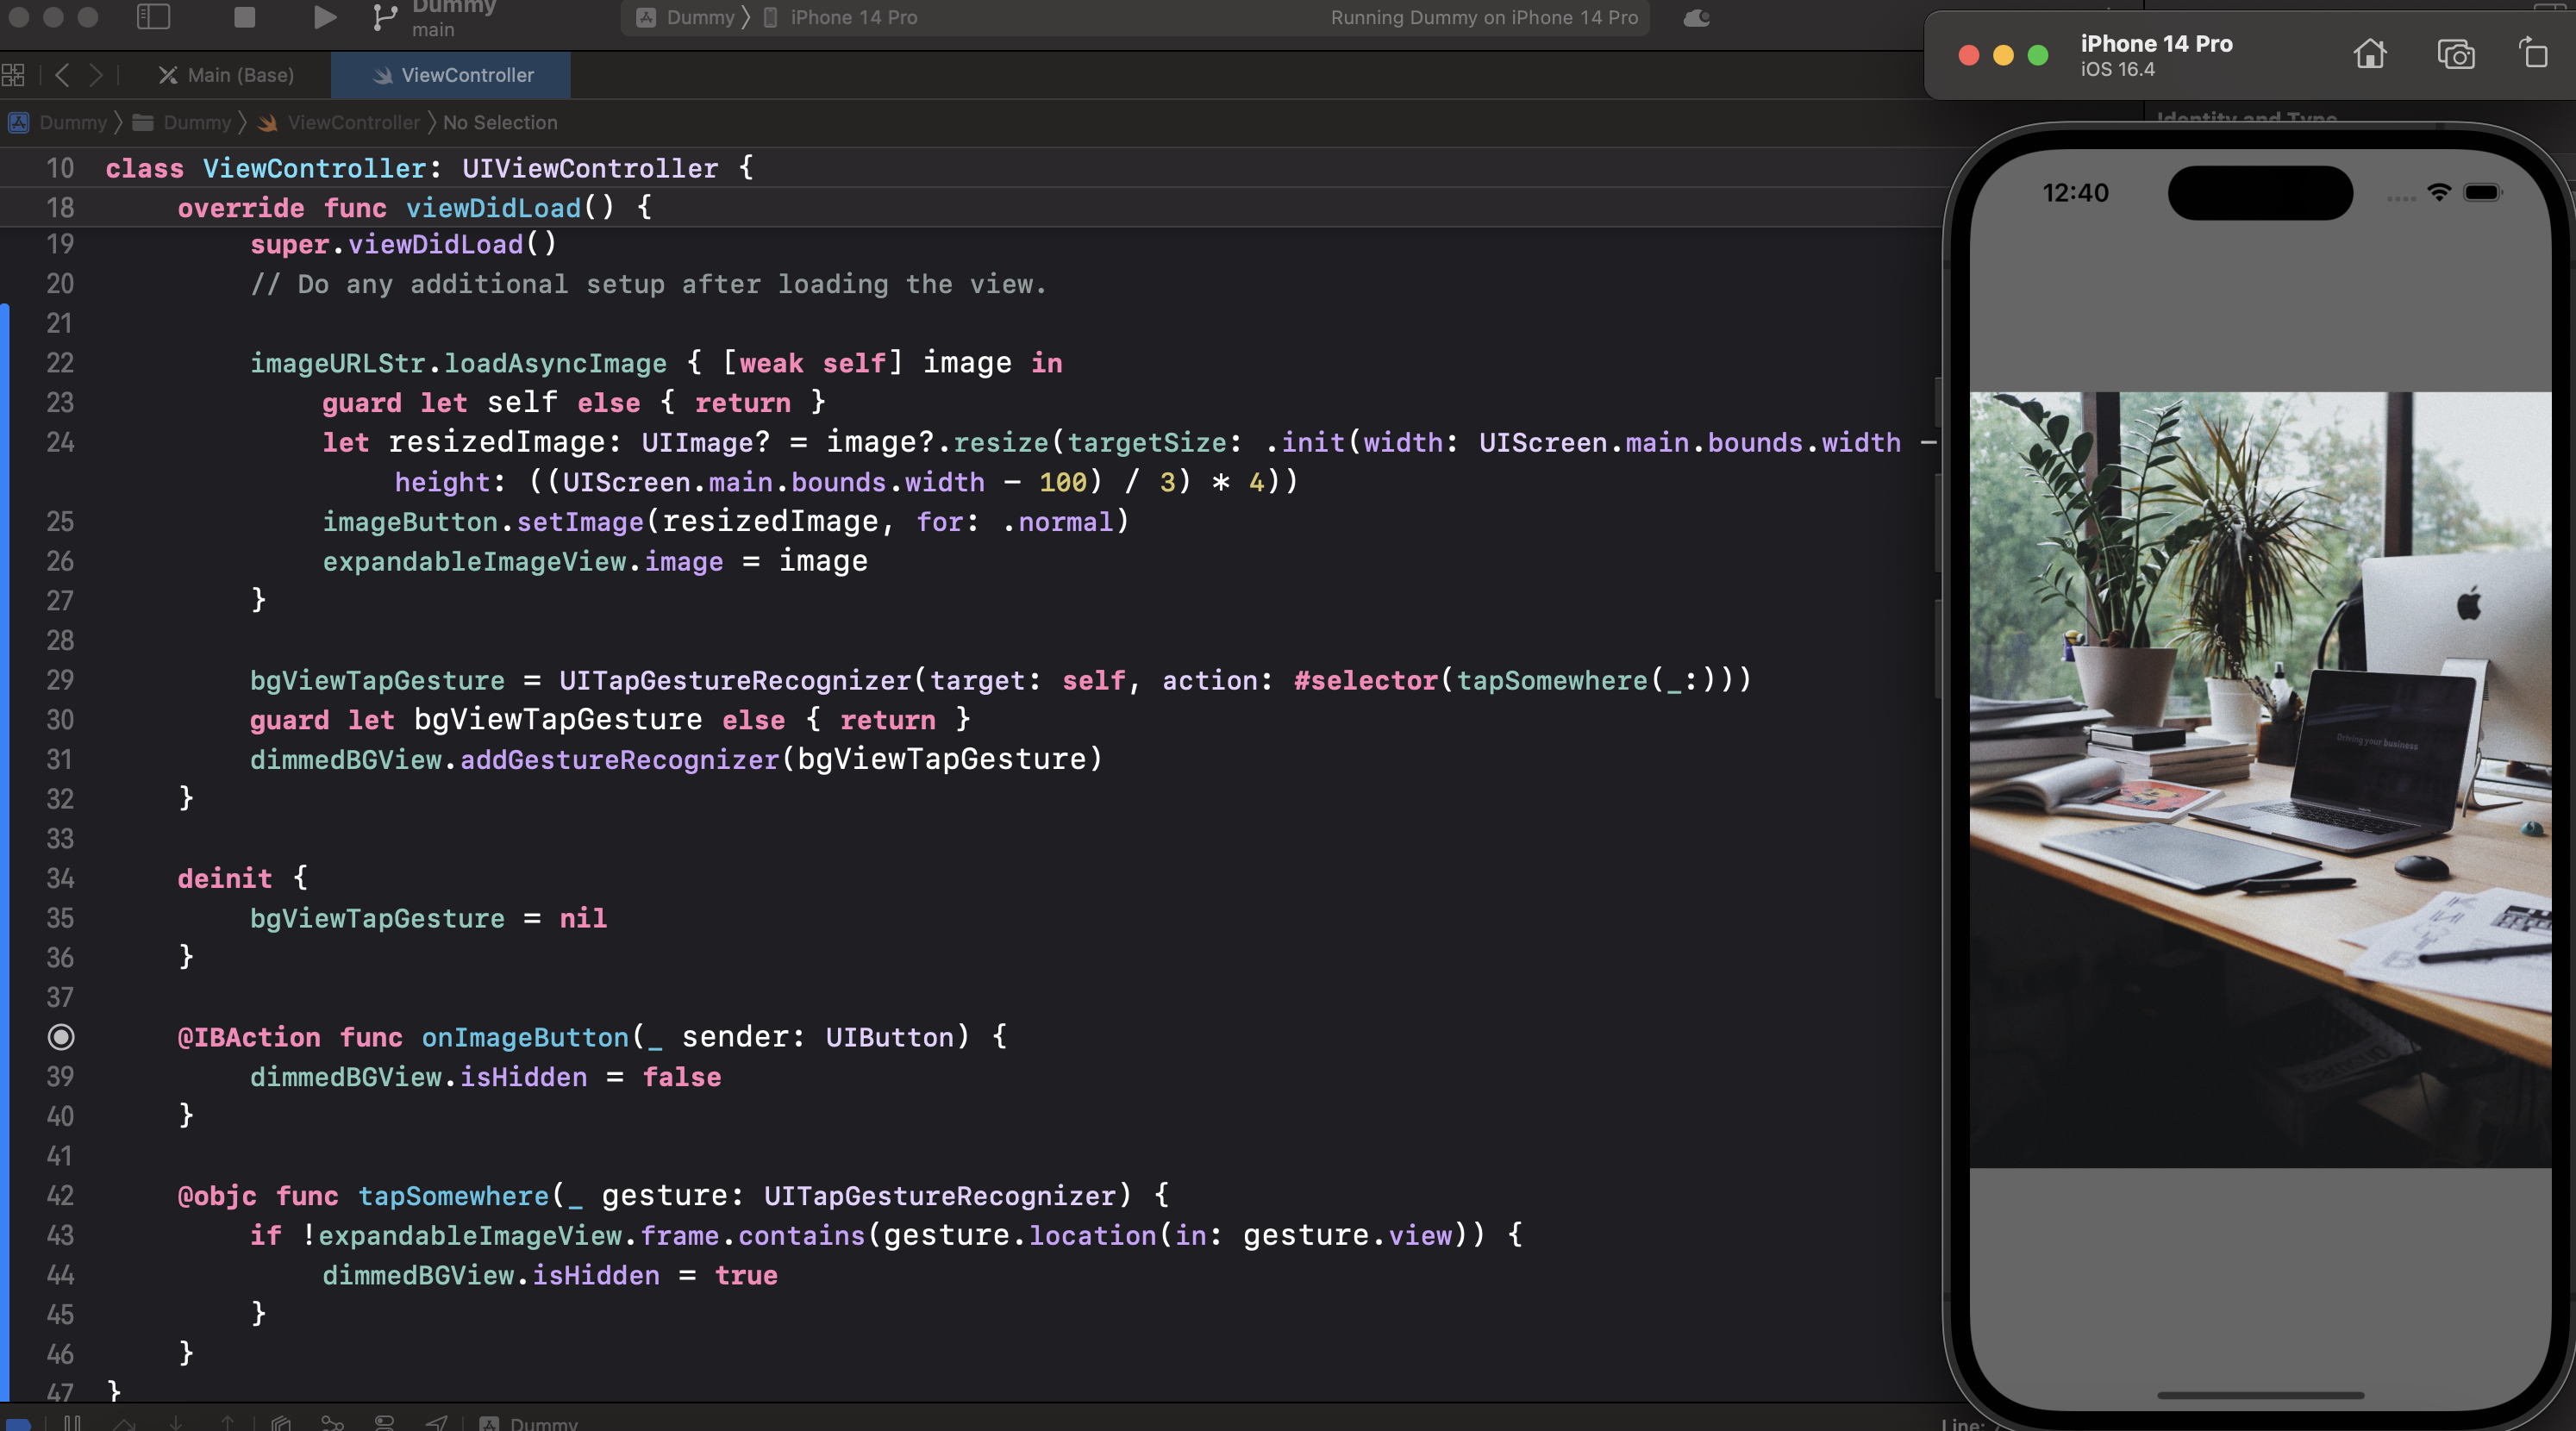Image resolution: width=2576 pixels, height=1431 pixels.
Task: Click the Simulator Home button icon
Action: [x=2369, y=54]
